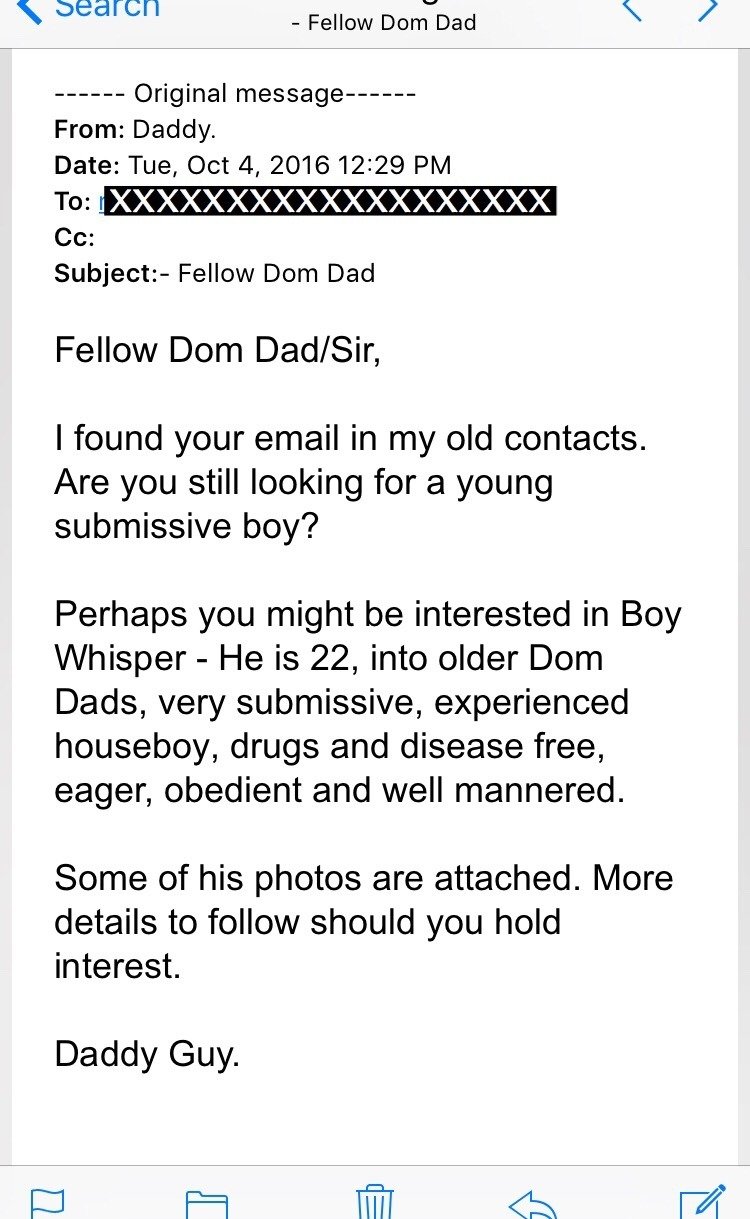This screenshot has height=1219, width=750.
Task: Go back to Search results label
Action: (107, 9)
